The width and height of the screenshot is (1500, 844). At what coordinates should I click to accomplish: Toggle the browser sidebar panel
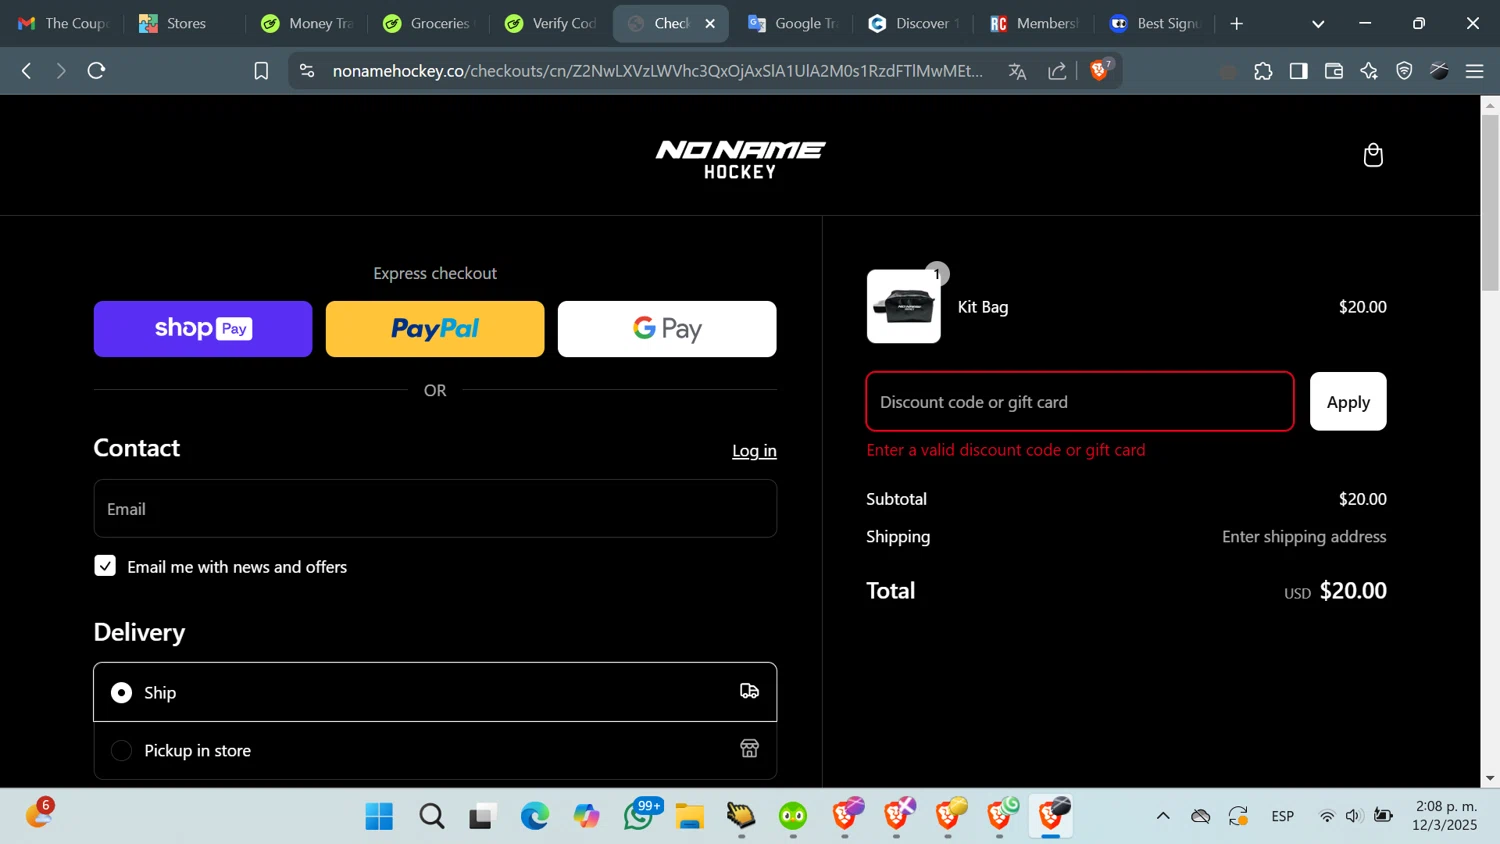coord(1298,71)
